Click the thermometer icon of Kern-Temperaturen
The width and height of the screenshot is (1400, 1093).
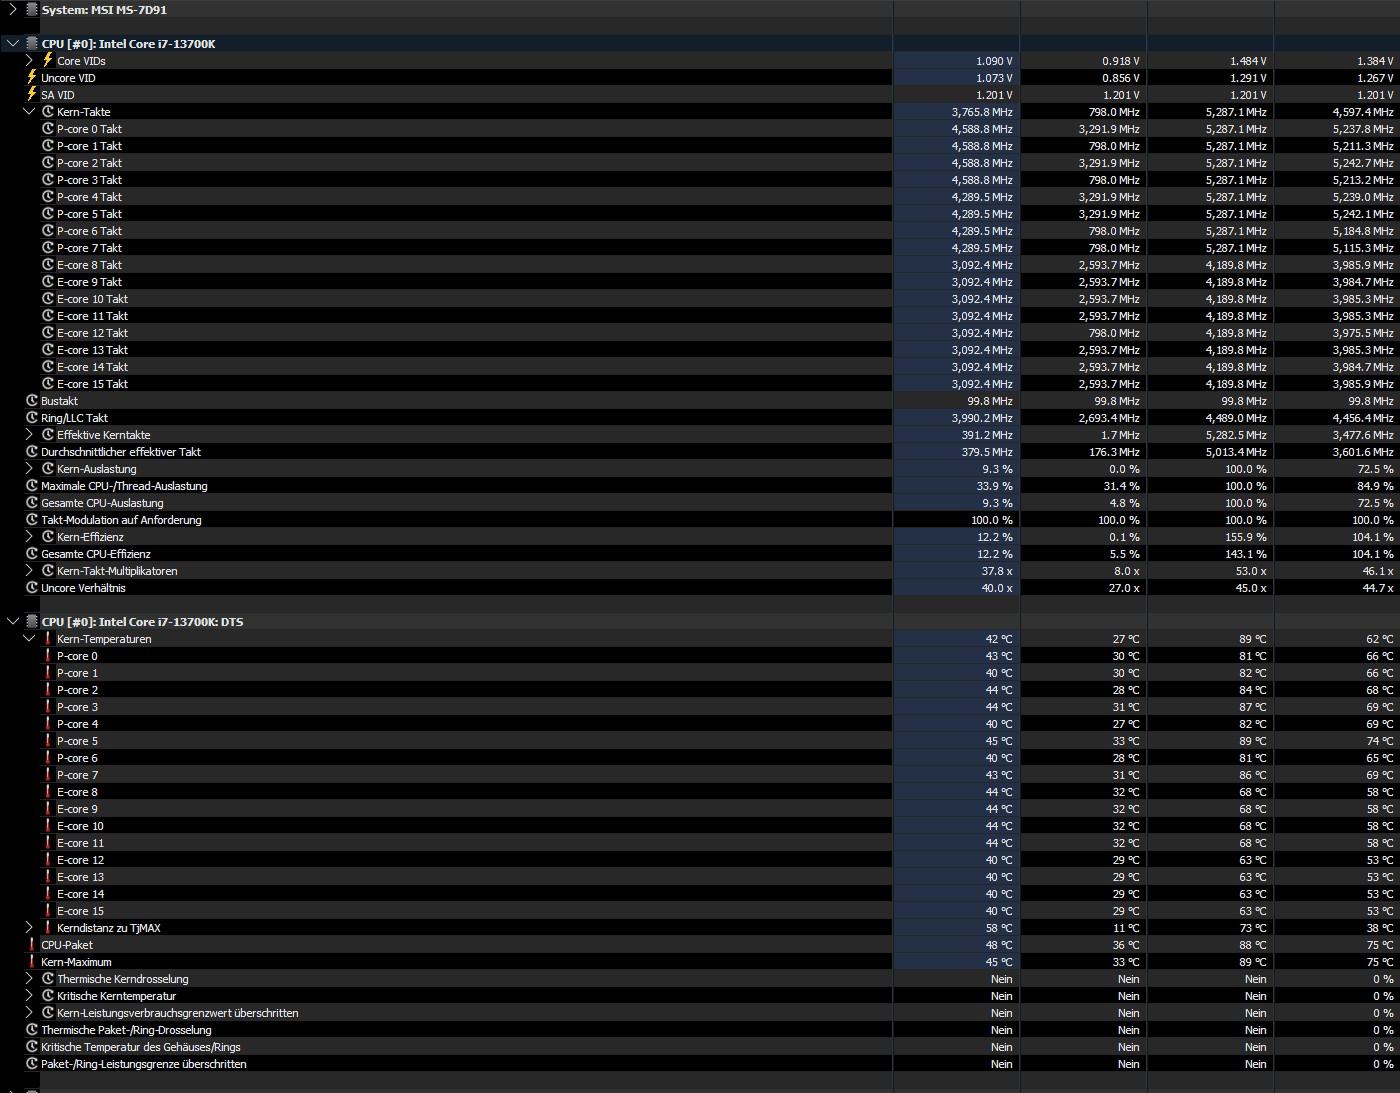click(x=47, y=639)
